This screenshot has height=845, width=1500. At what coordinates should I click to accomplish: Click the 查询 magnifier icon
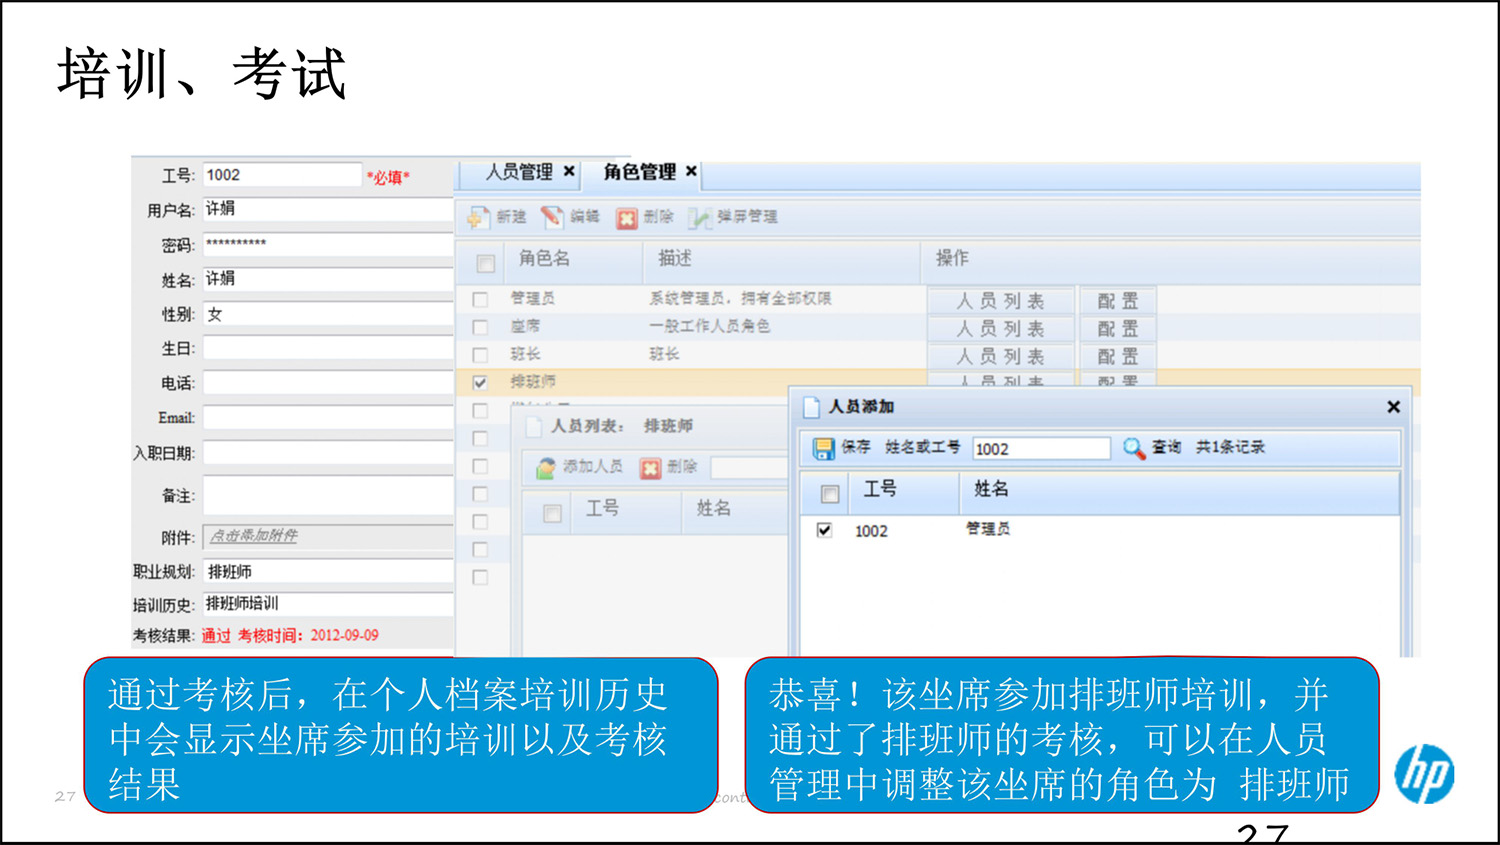point(1132,448)
